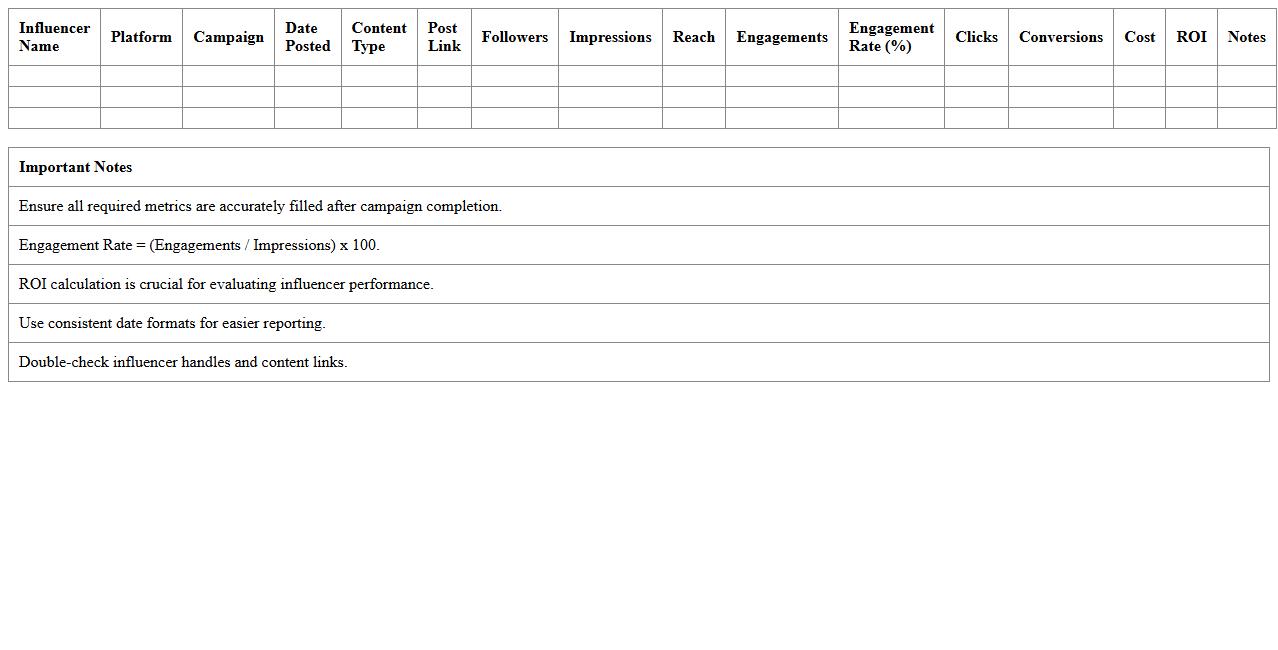Select the Post Link column header
The height and width of the screenshot is (650, 1278).
pos(444,37)
